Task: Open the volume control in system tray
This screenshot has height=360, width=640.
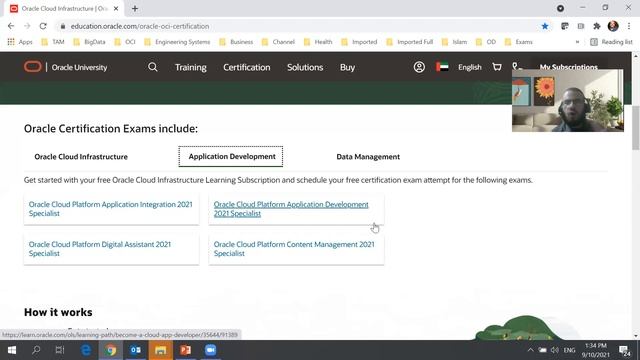Action: coord(554,350)
